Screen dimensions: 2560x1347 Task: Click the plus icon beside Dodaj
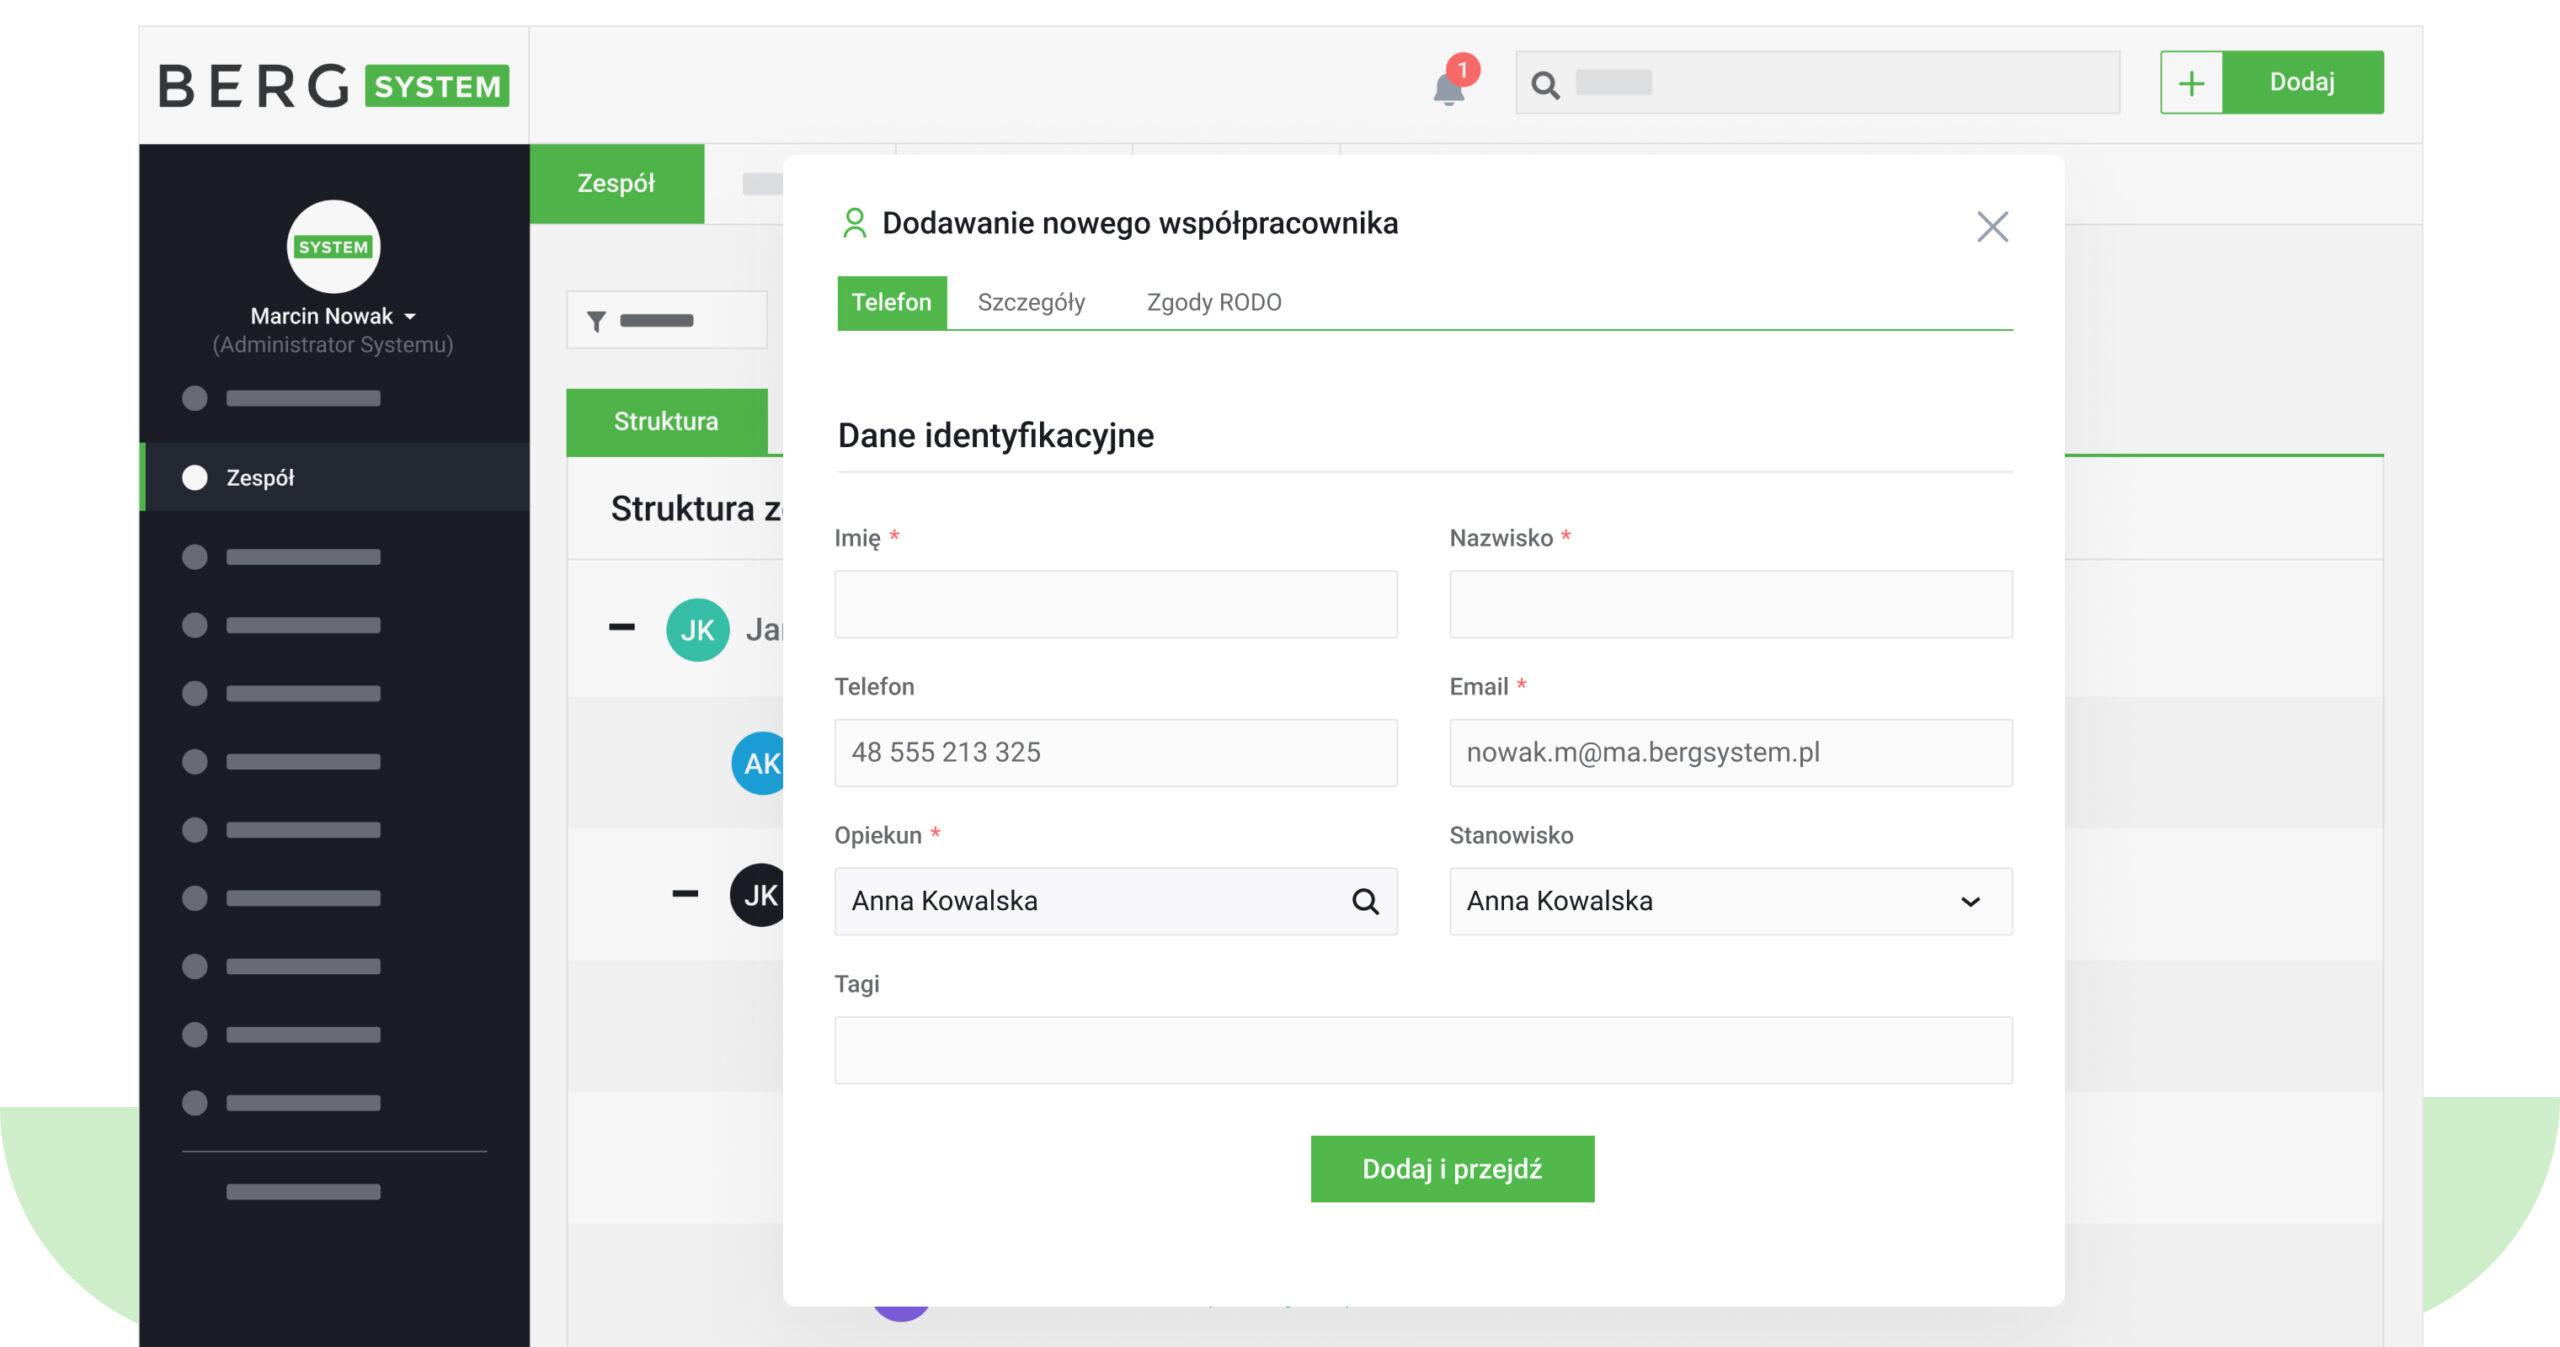2191,82
